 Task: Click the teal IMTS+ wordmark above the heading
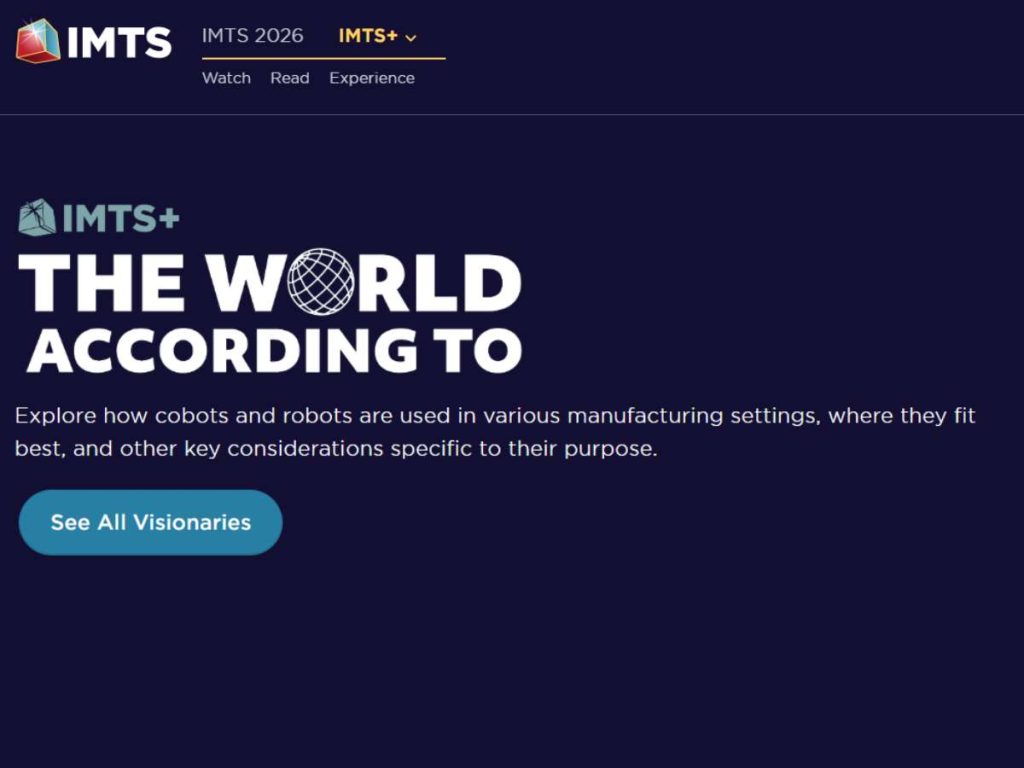[121, 218]
